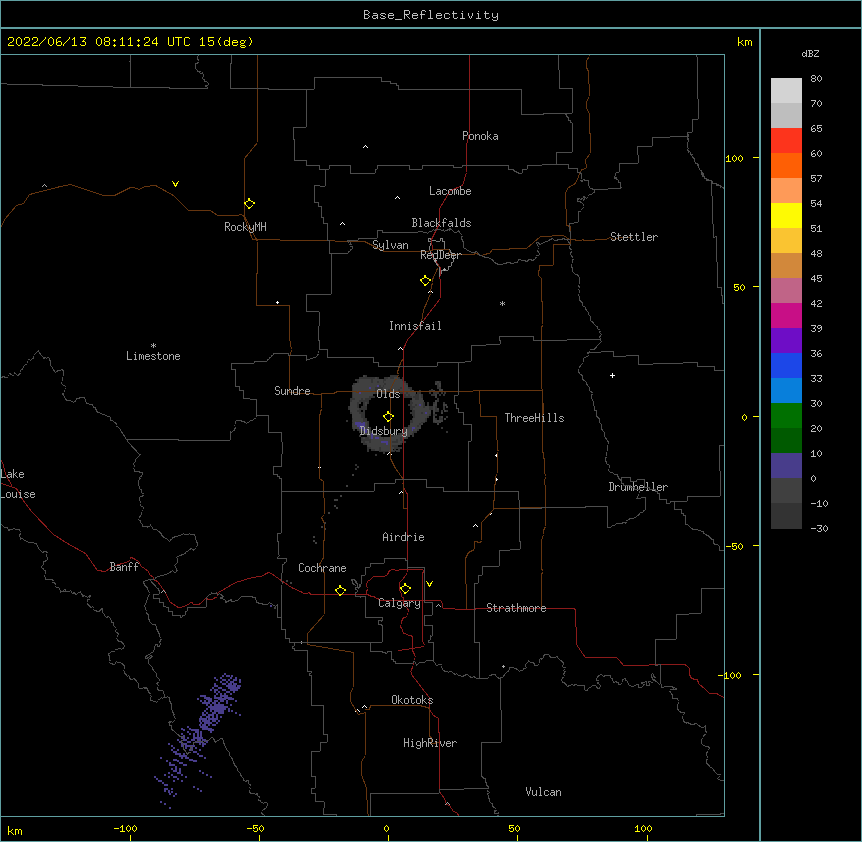Viewport: 862px width, 842px height.
Task: Click the Okotoks label
Action: 412,700
